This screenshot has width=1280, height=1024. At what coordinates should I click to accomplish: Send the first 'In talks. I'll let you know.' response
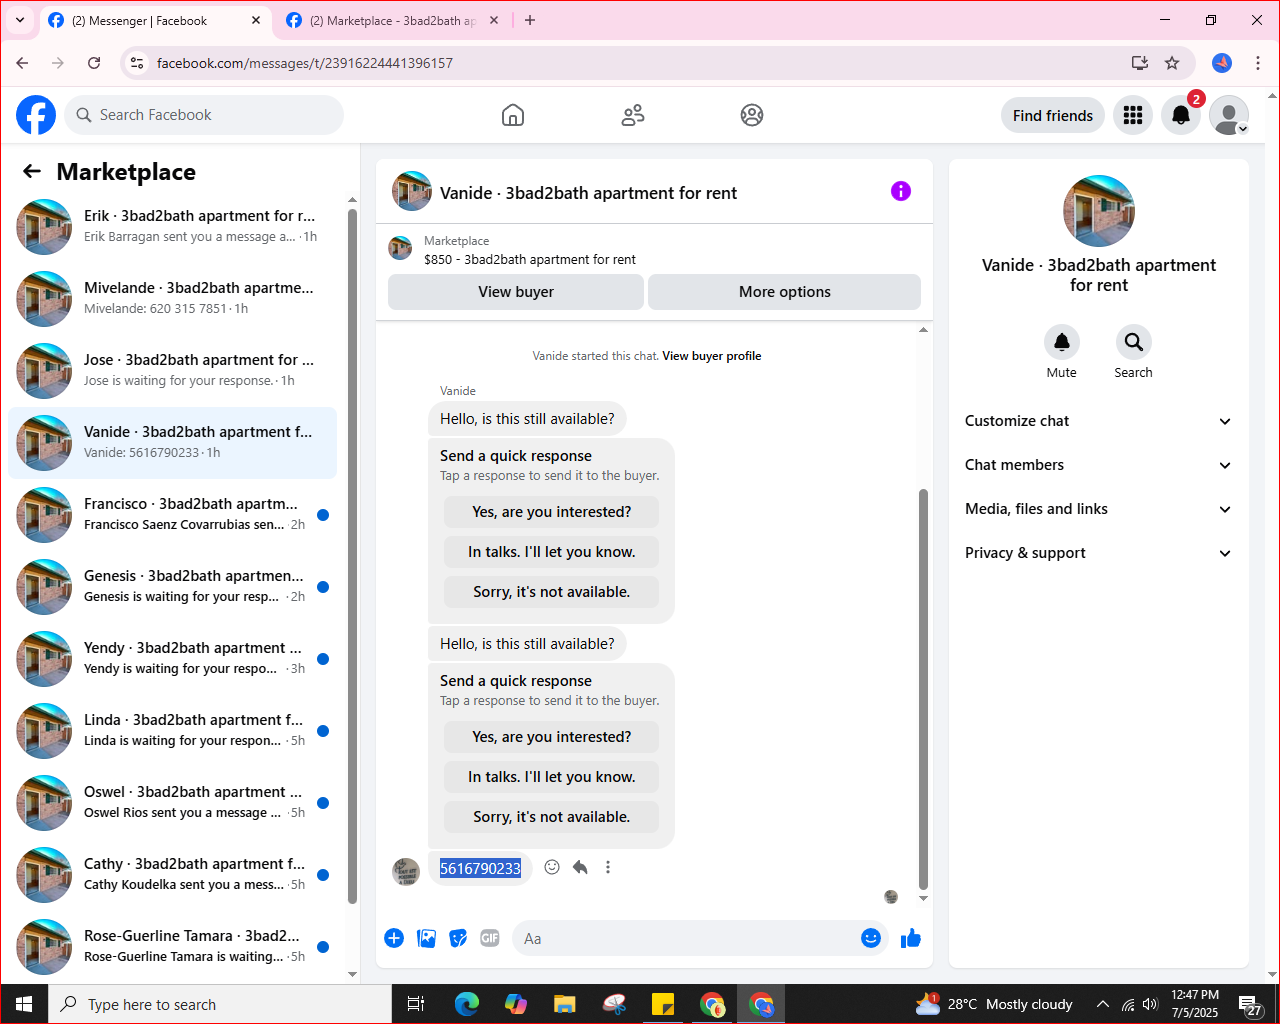point(552,552)
